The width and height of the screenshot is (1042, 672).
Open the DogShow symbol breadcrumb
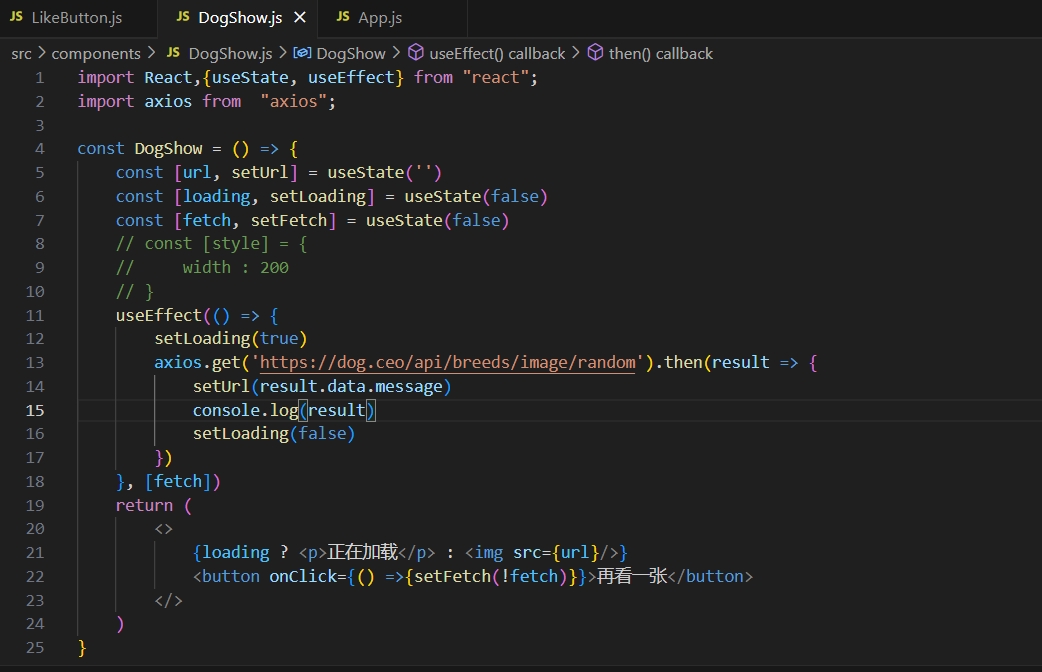point(351,54)
